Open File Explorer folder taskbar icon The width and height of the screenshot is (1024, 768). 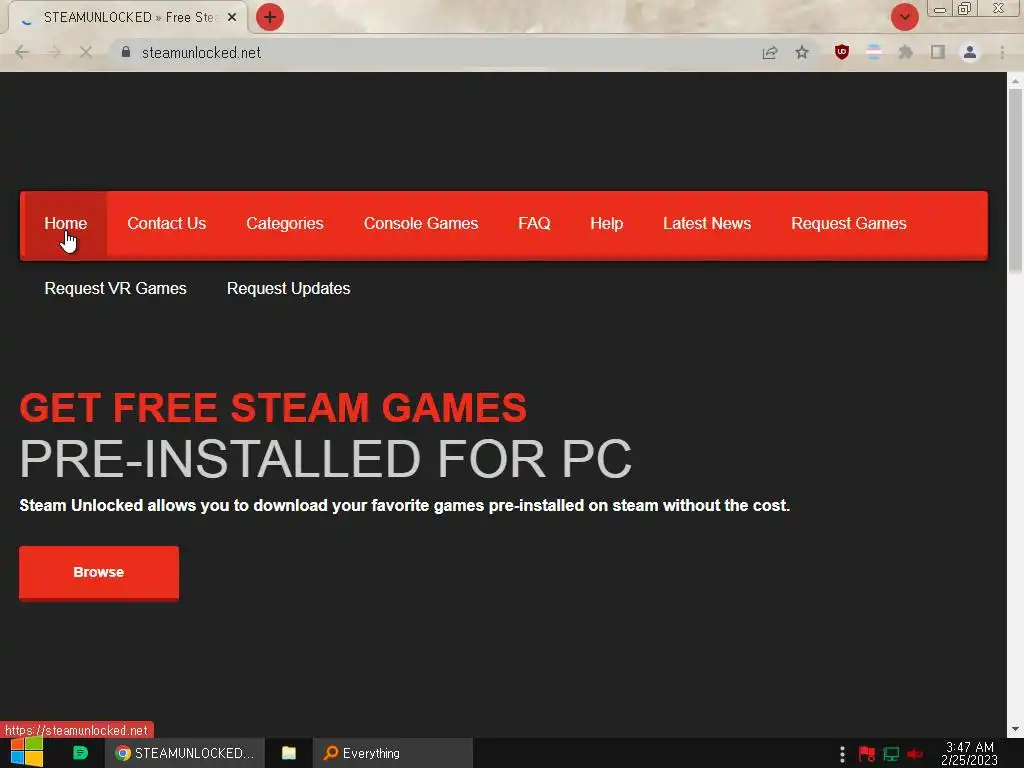[289, 753]
